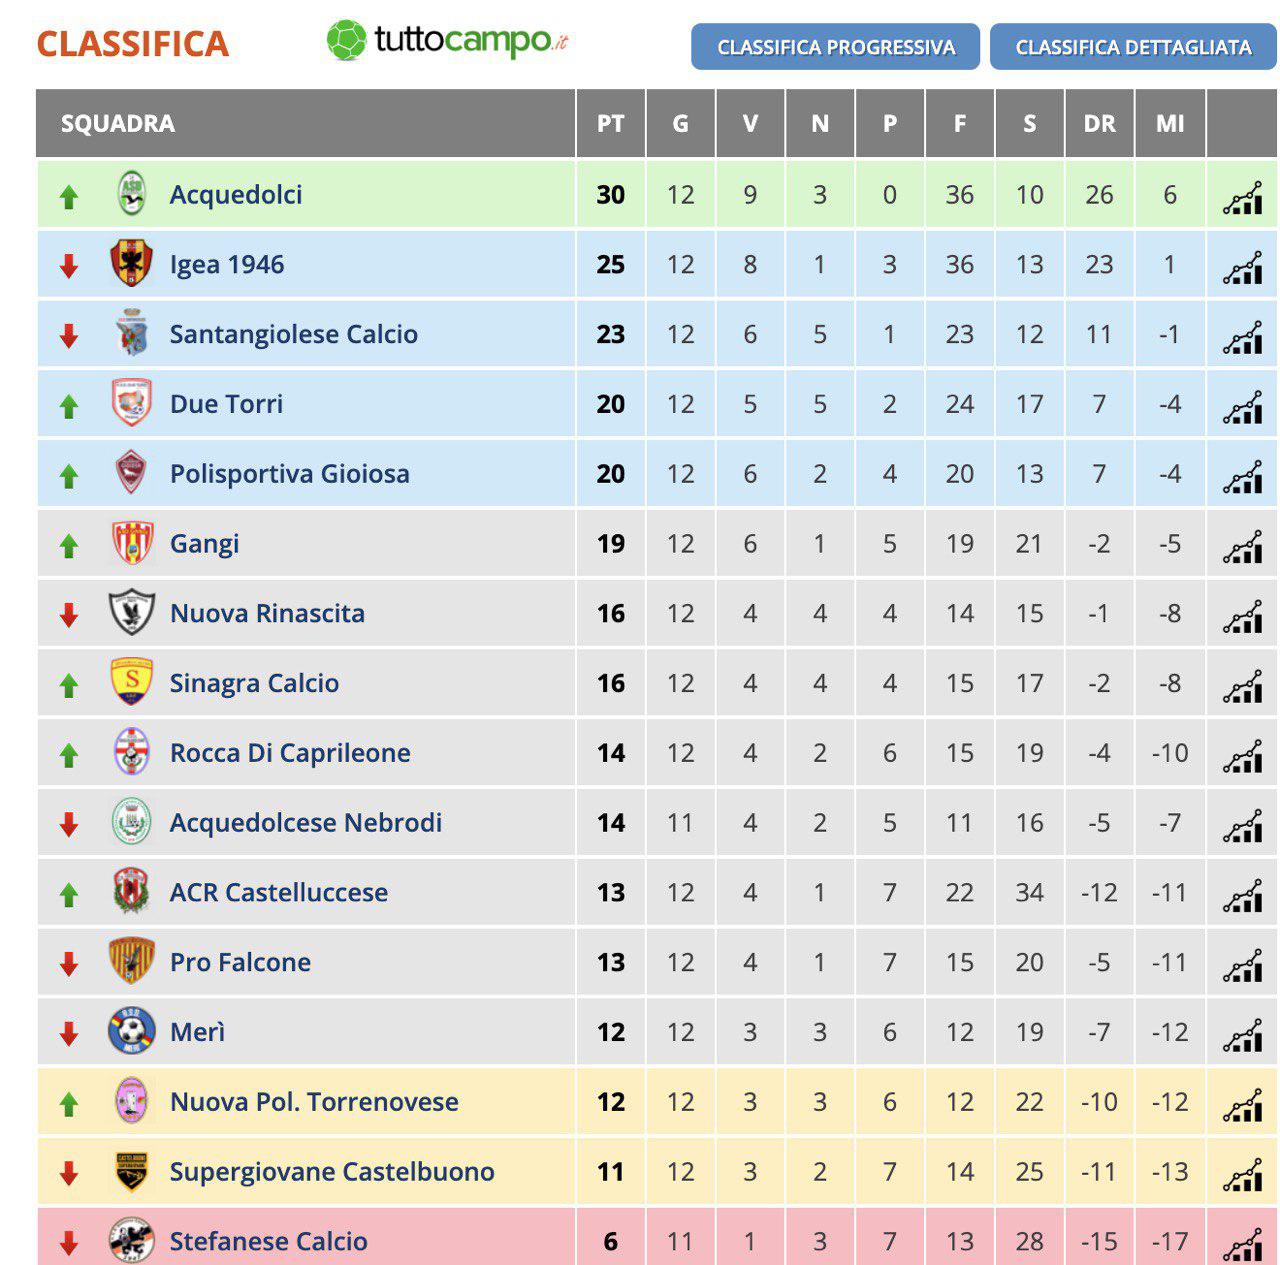
Task: Click the tuttocampo.it logo
Action: pyautogui.click(x=447, y=41)
